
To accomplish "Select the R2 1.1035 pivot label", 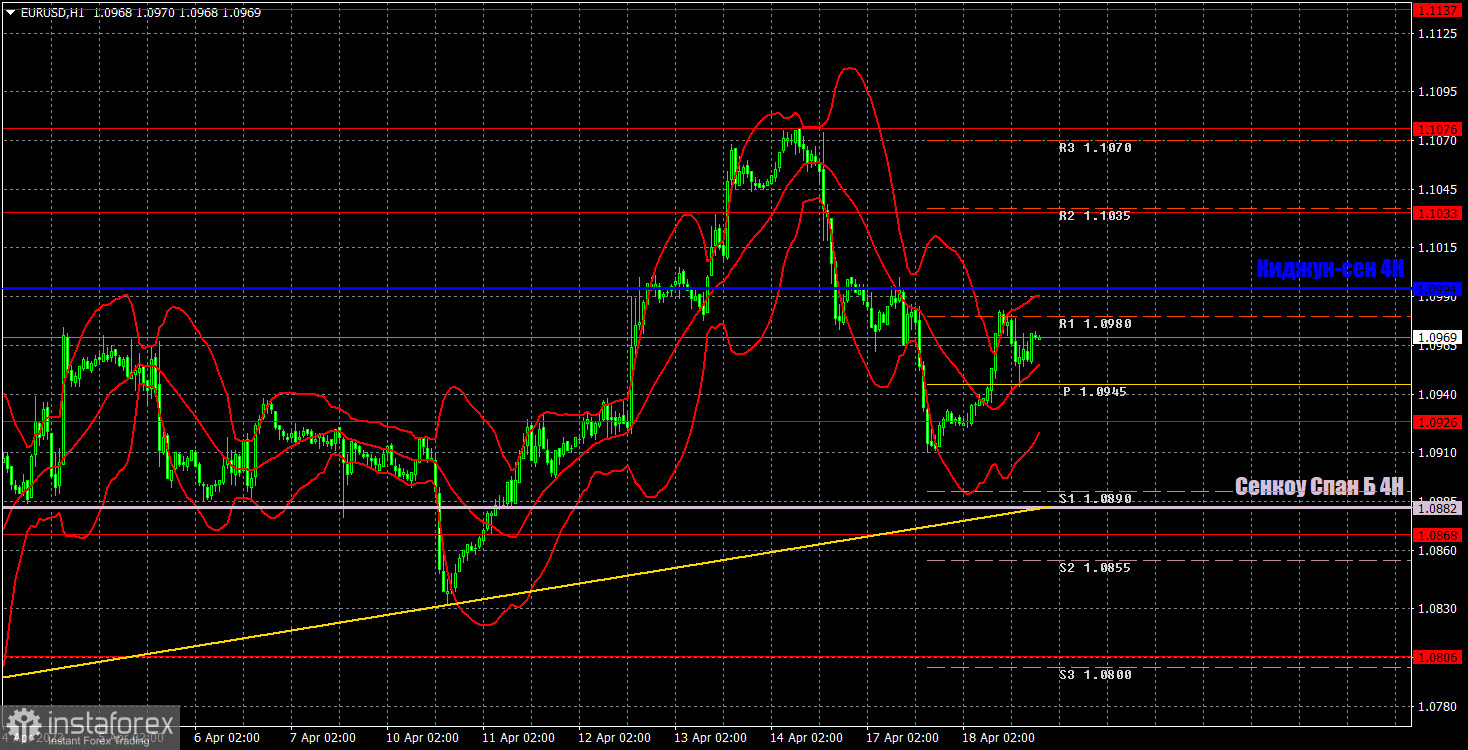I will coord(1095,216).
